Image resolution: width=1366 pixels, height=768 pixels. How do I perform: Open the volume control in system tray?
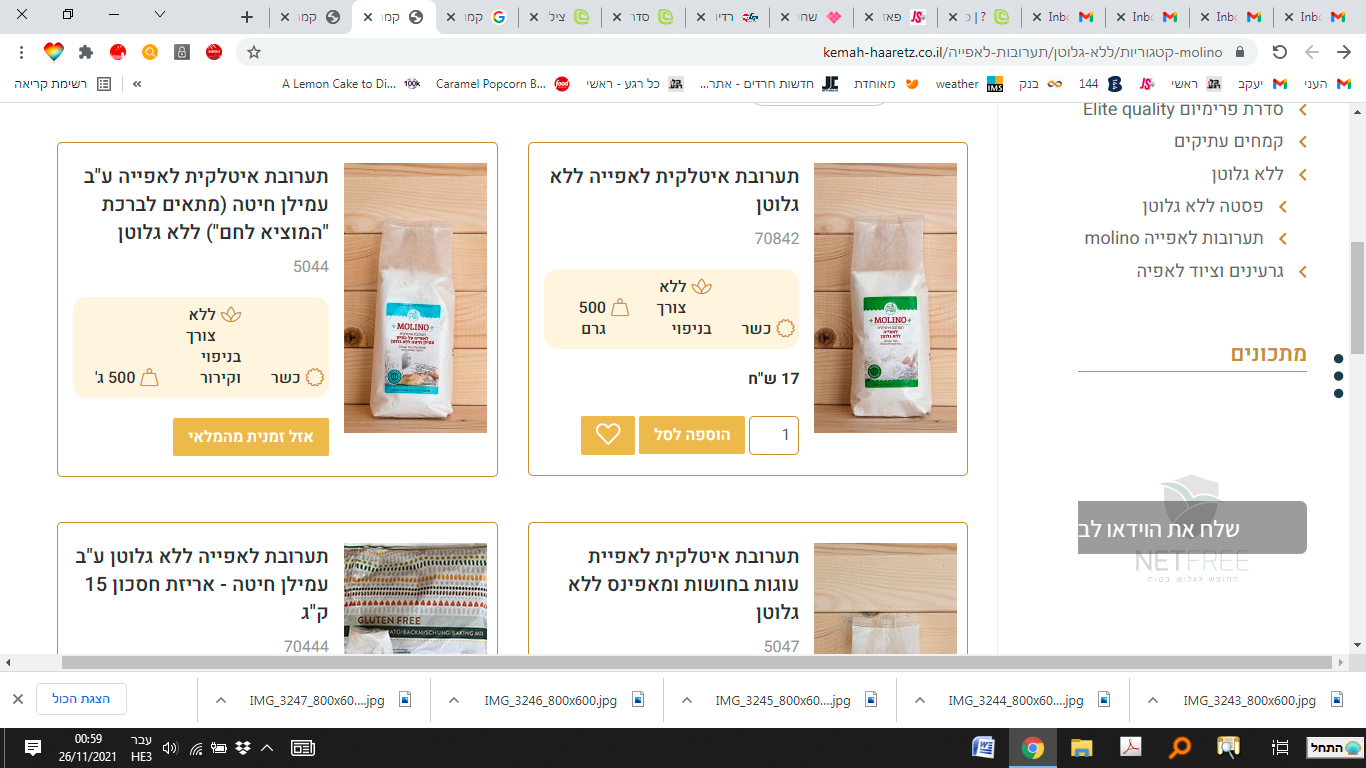(170, 748)
